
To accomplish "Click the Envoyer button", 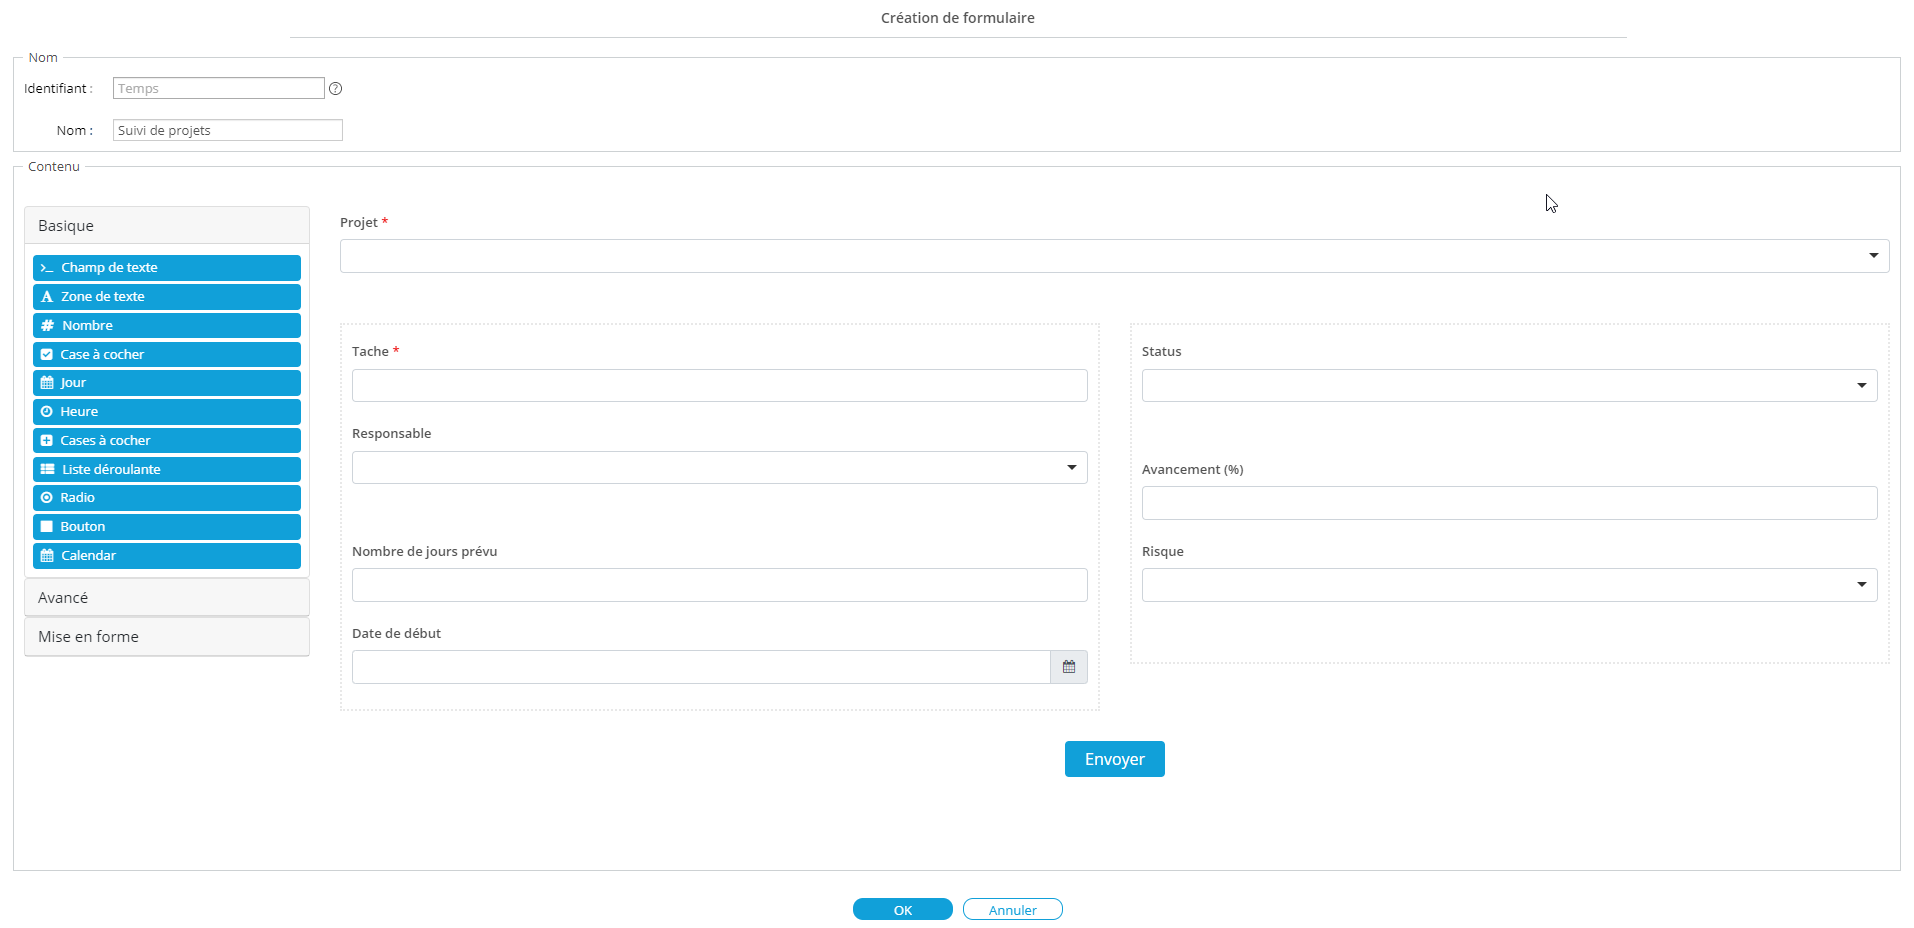I will tap(1114, 758).
